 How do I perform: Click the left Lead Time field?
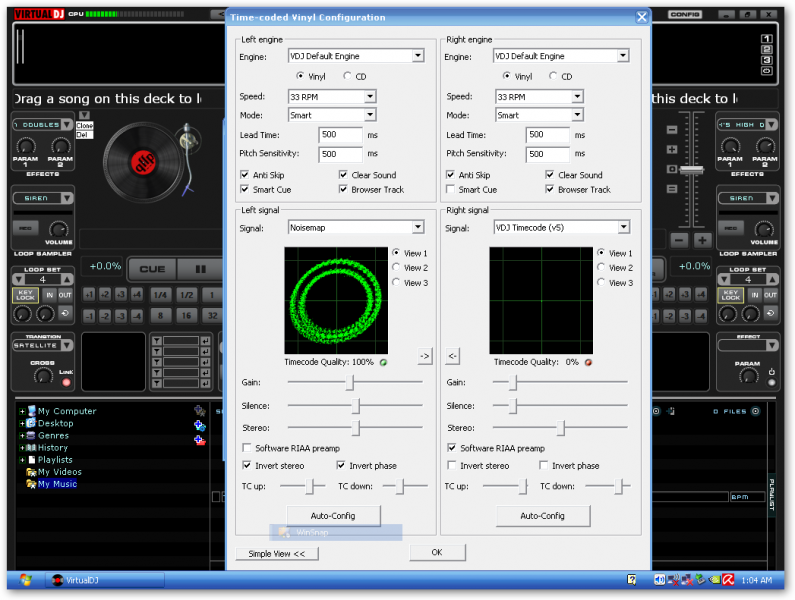pyautogui.click(x=341, y=135)
